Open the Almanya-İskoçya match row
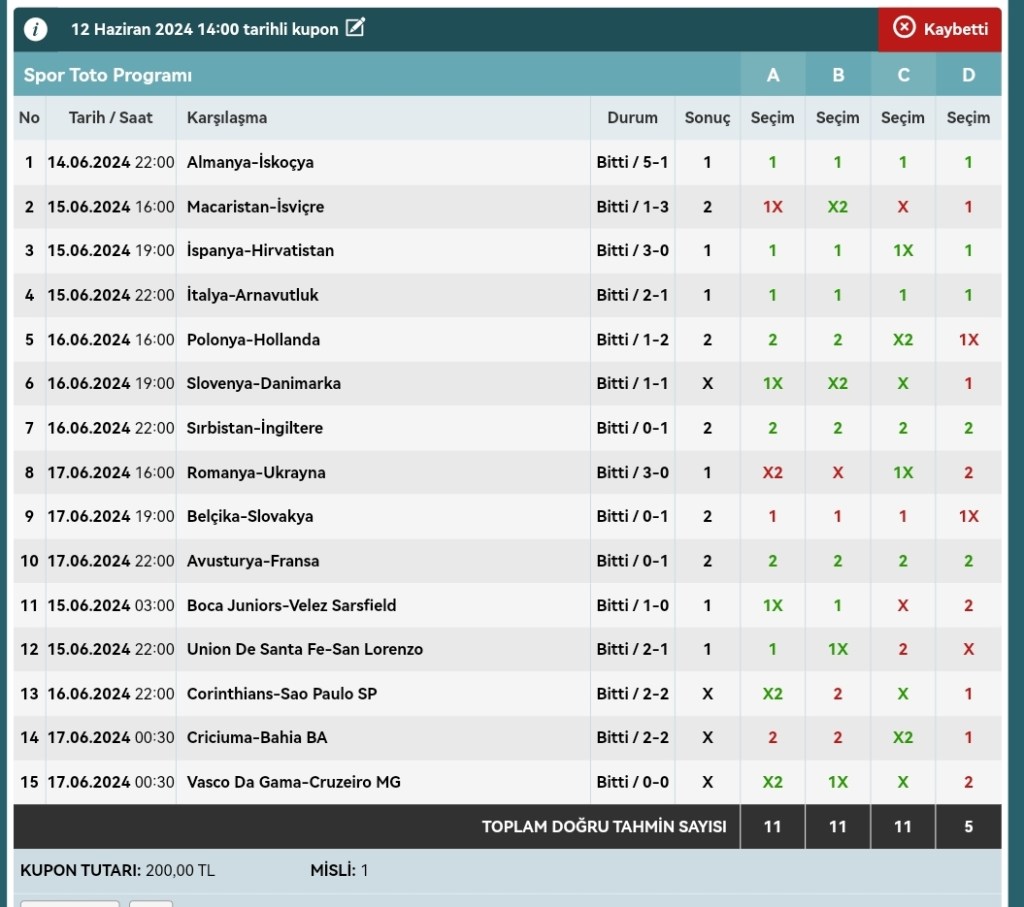The width and height of the screenshot is (1024, 907). pyautogui.click(x=250, y=162)
